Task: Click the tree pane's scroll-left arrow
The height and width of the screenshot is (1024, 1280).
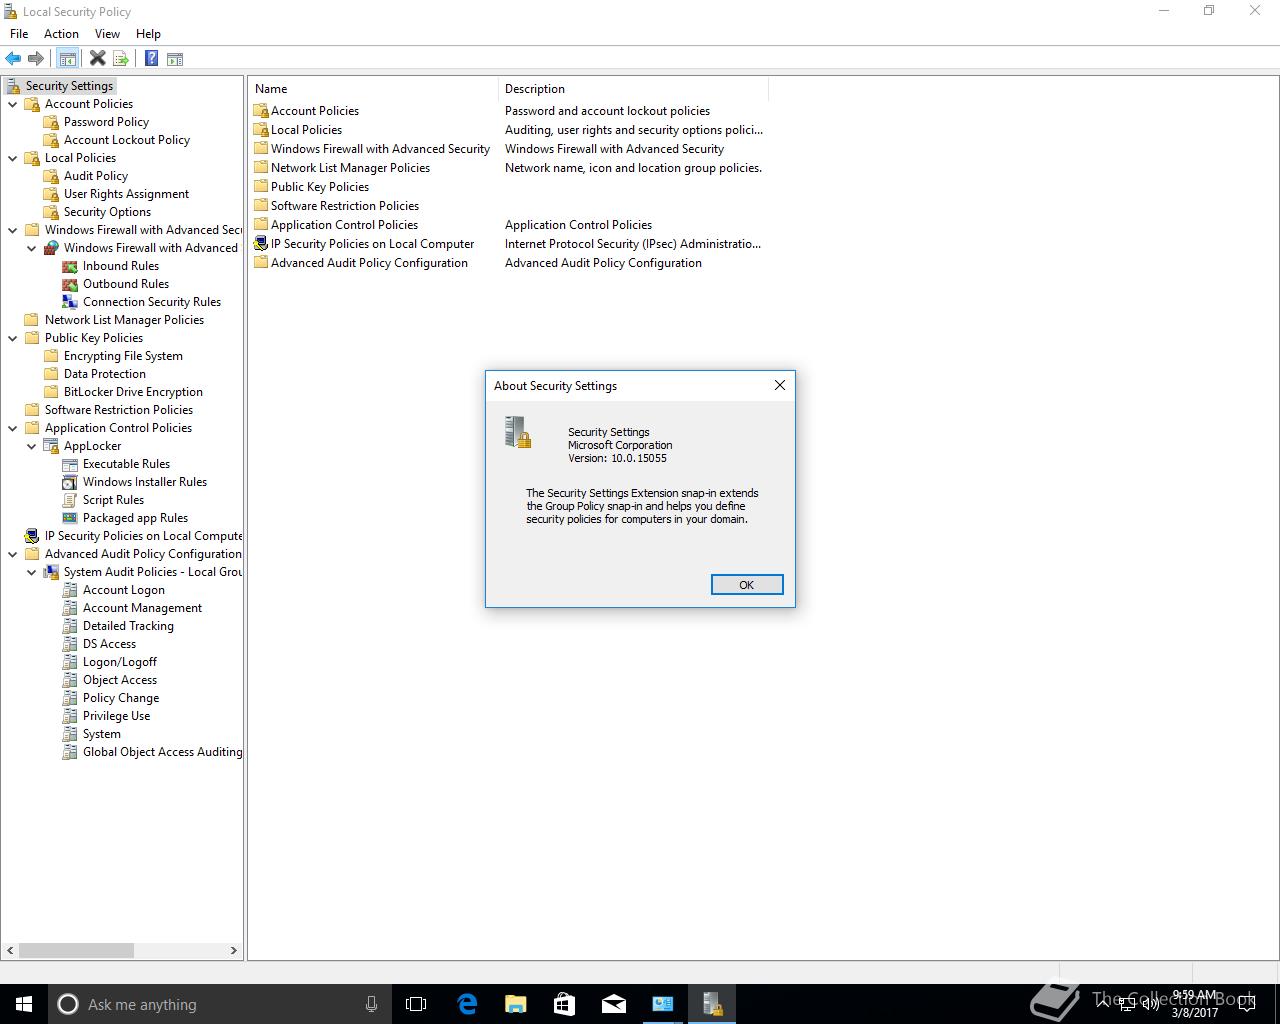Action: [x=11, y=950]
